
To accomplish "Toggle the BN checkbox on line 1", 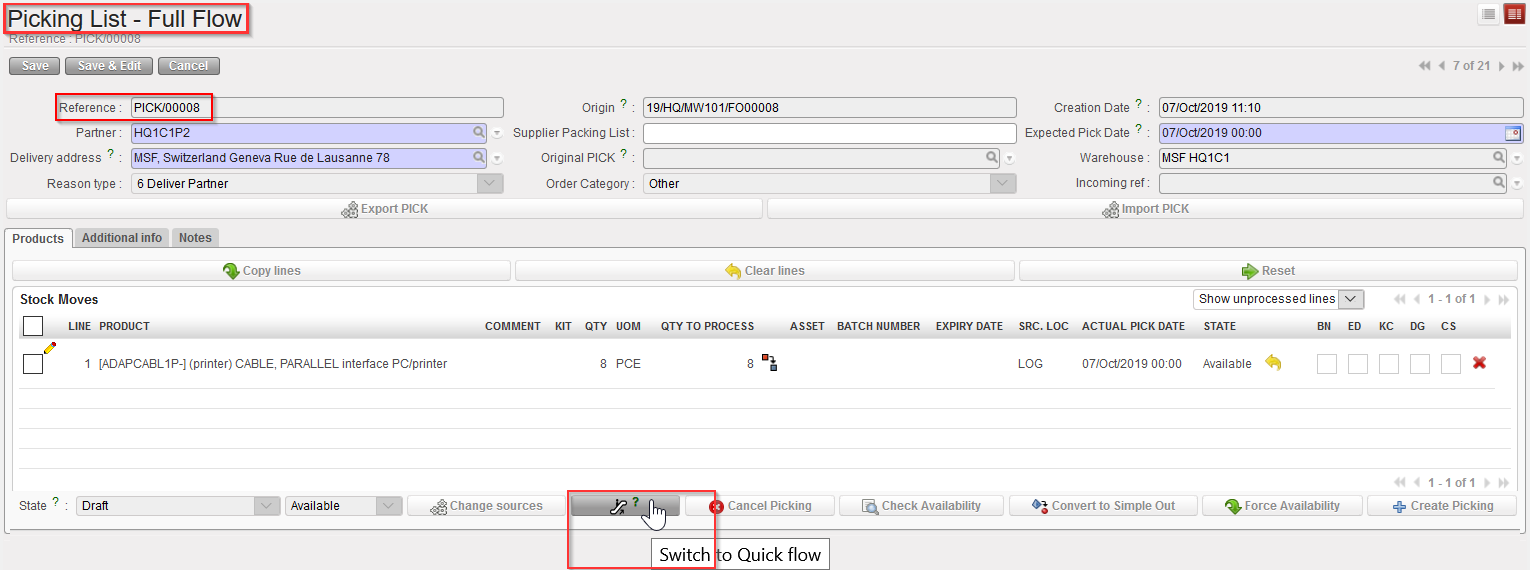I will coord(1326,364).
